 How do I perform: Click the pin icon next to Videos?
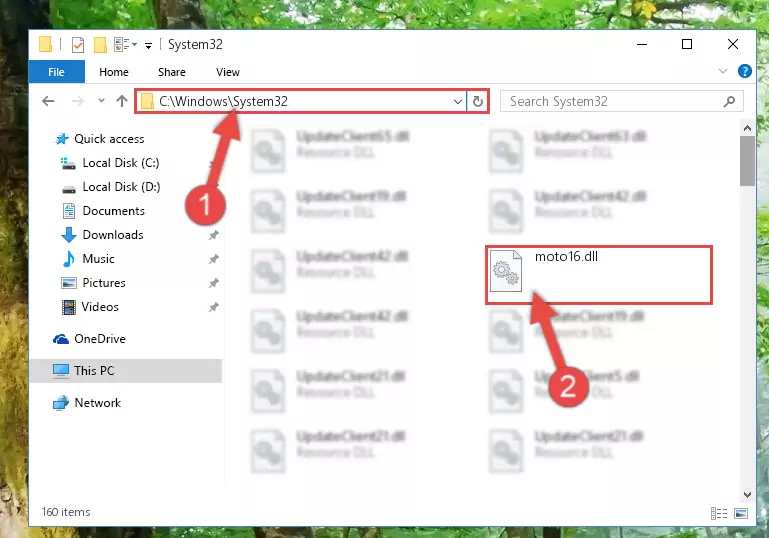(x=213, y=307)
